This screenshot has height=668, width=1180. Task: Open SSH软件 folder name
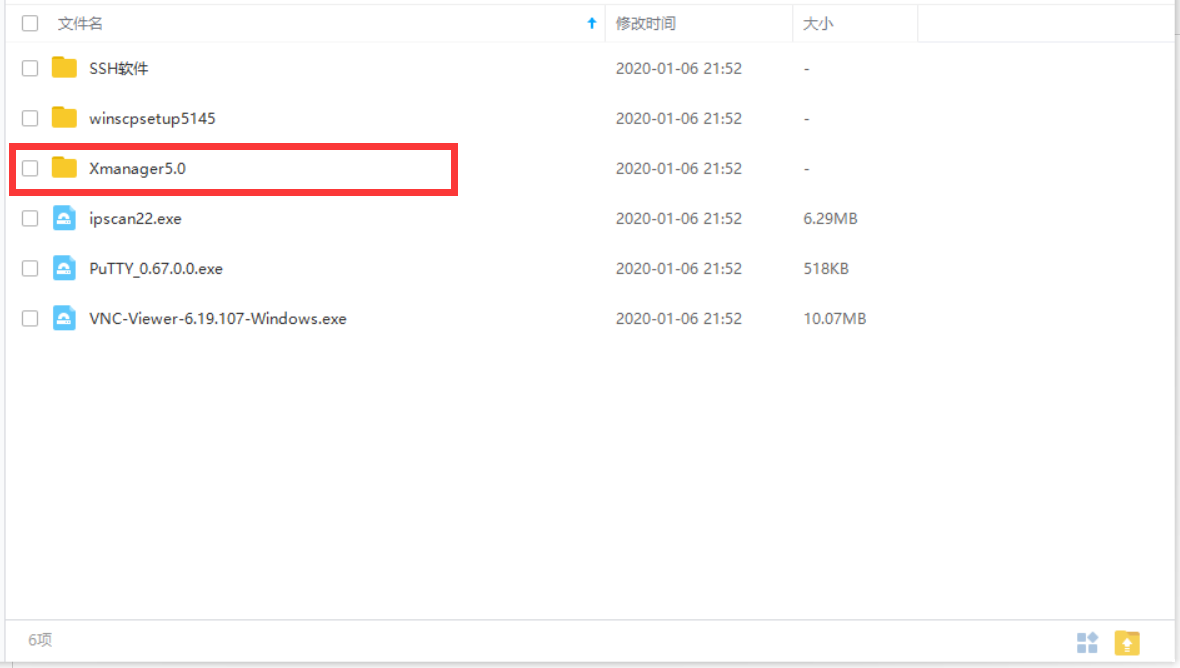click(x=119, y=68)
